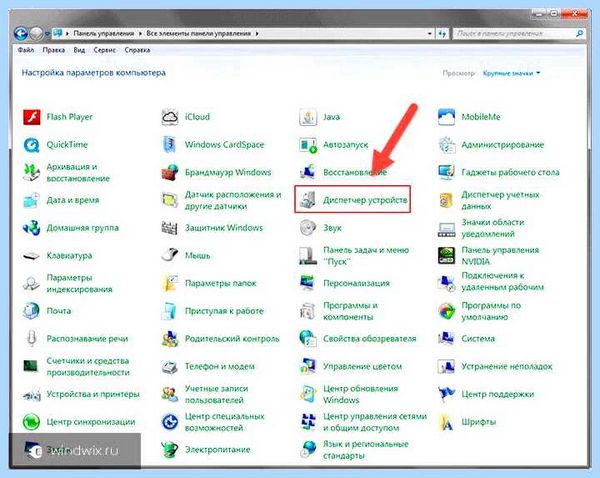Open the Язык и региональные стандарты link
Viewport: 600px width, 478px height.
pos(366,449)
